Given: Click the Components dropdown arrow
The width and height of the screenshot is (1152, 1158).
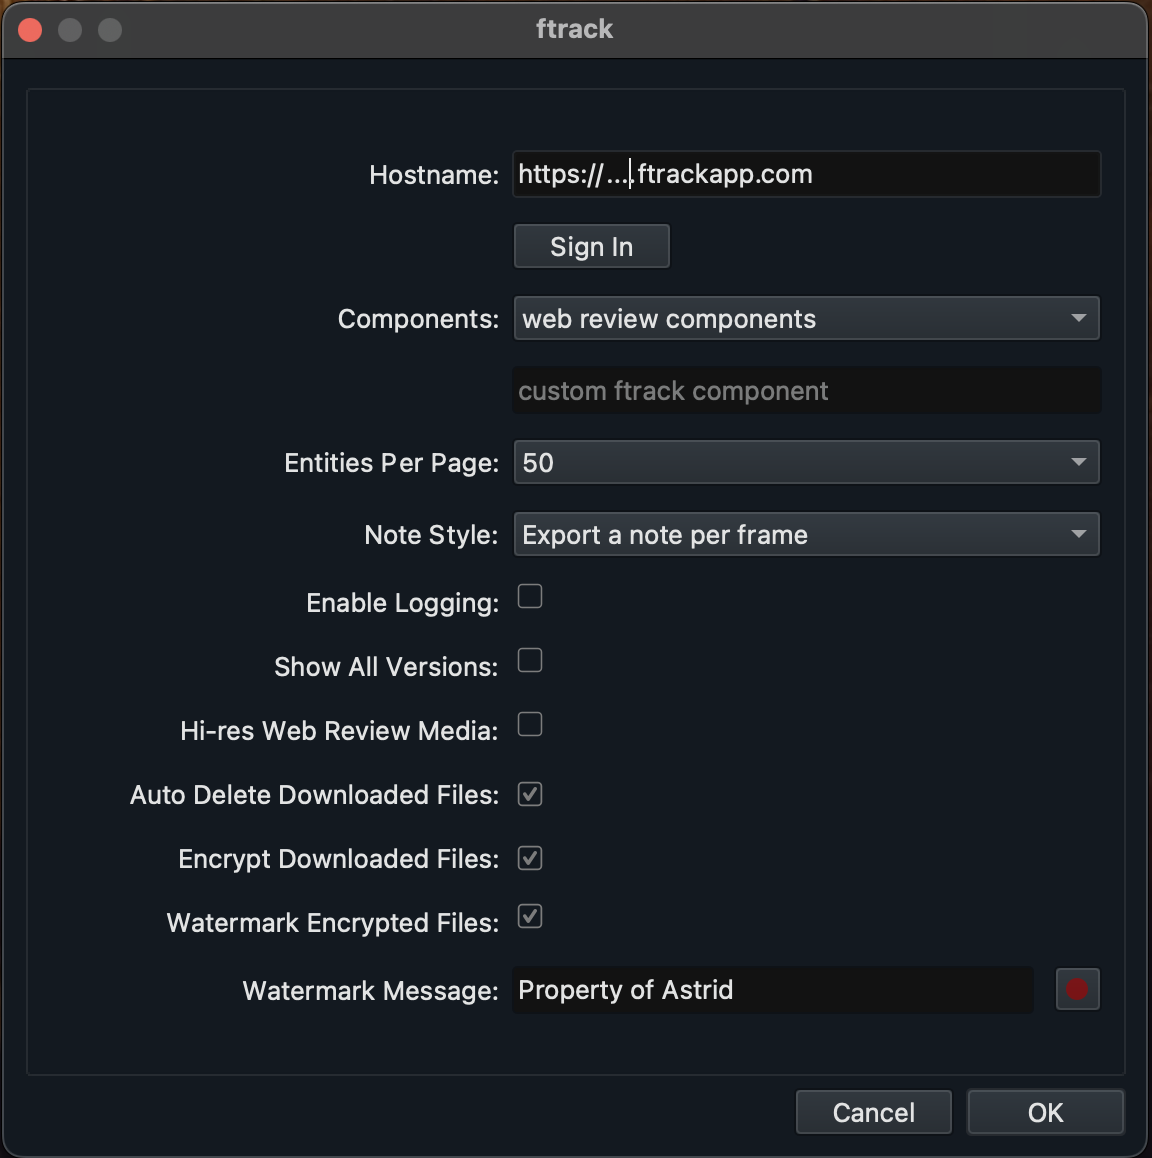Looking at the screenshot, I should [1078, 318].
